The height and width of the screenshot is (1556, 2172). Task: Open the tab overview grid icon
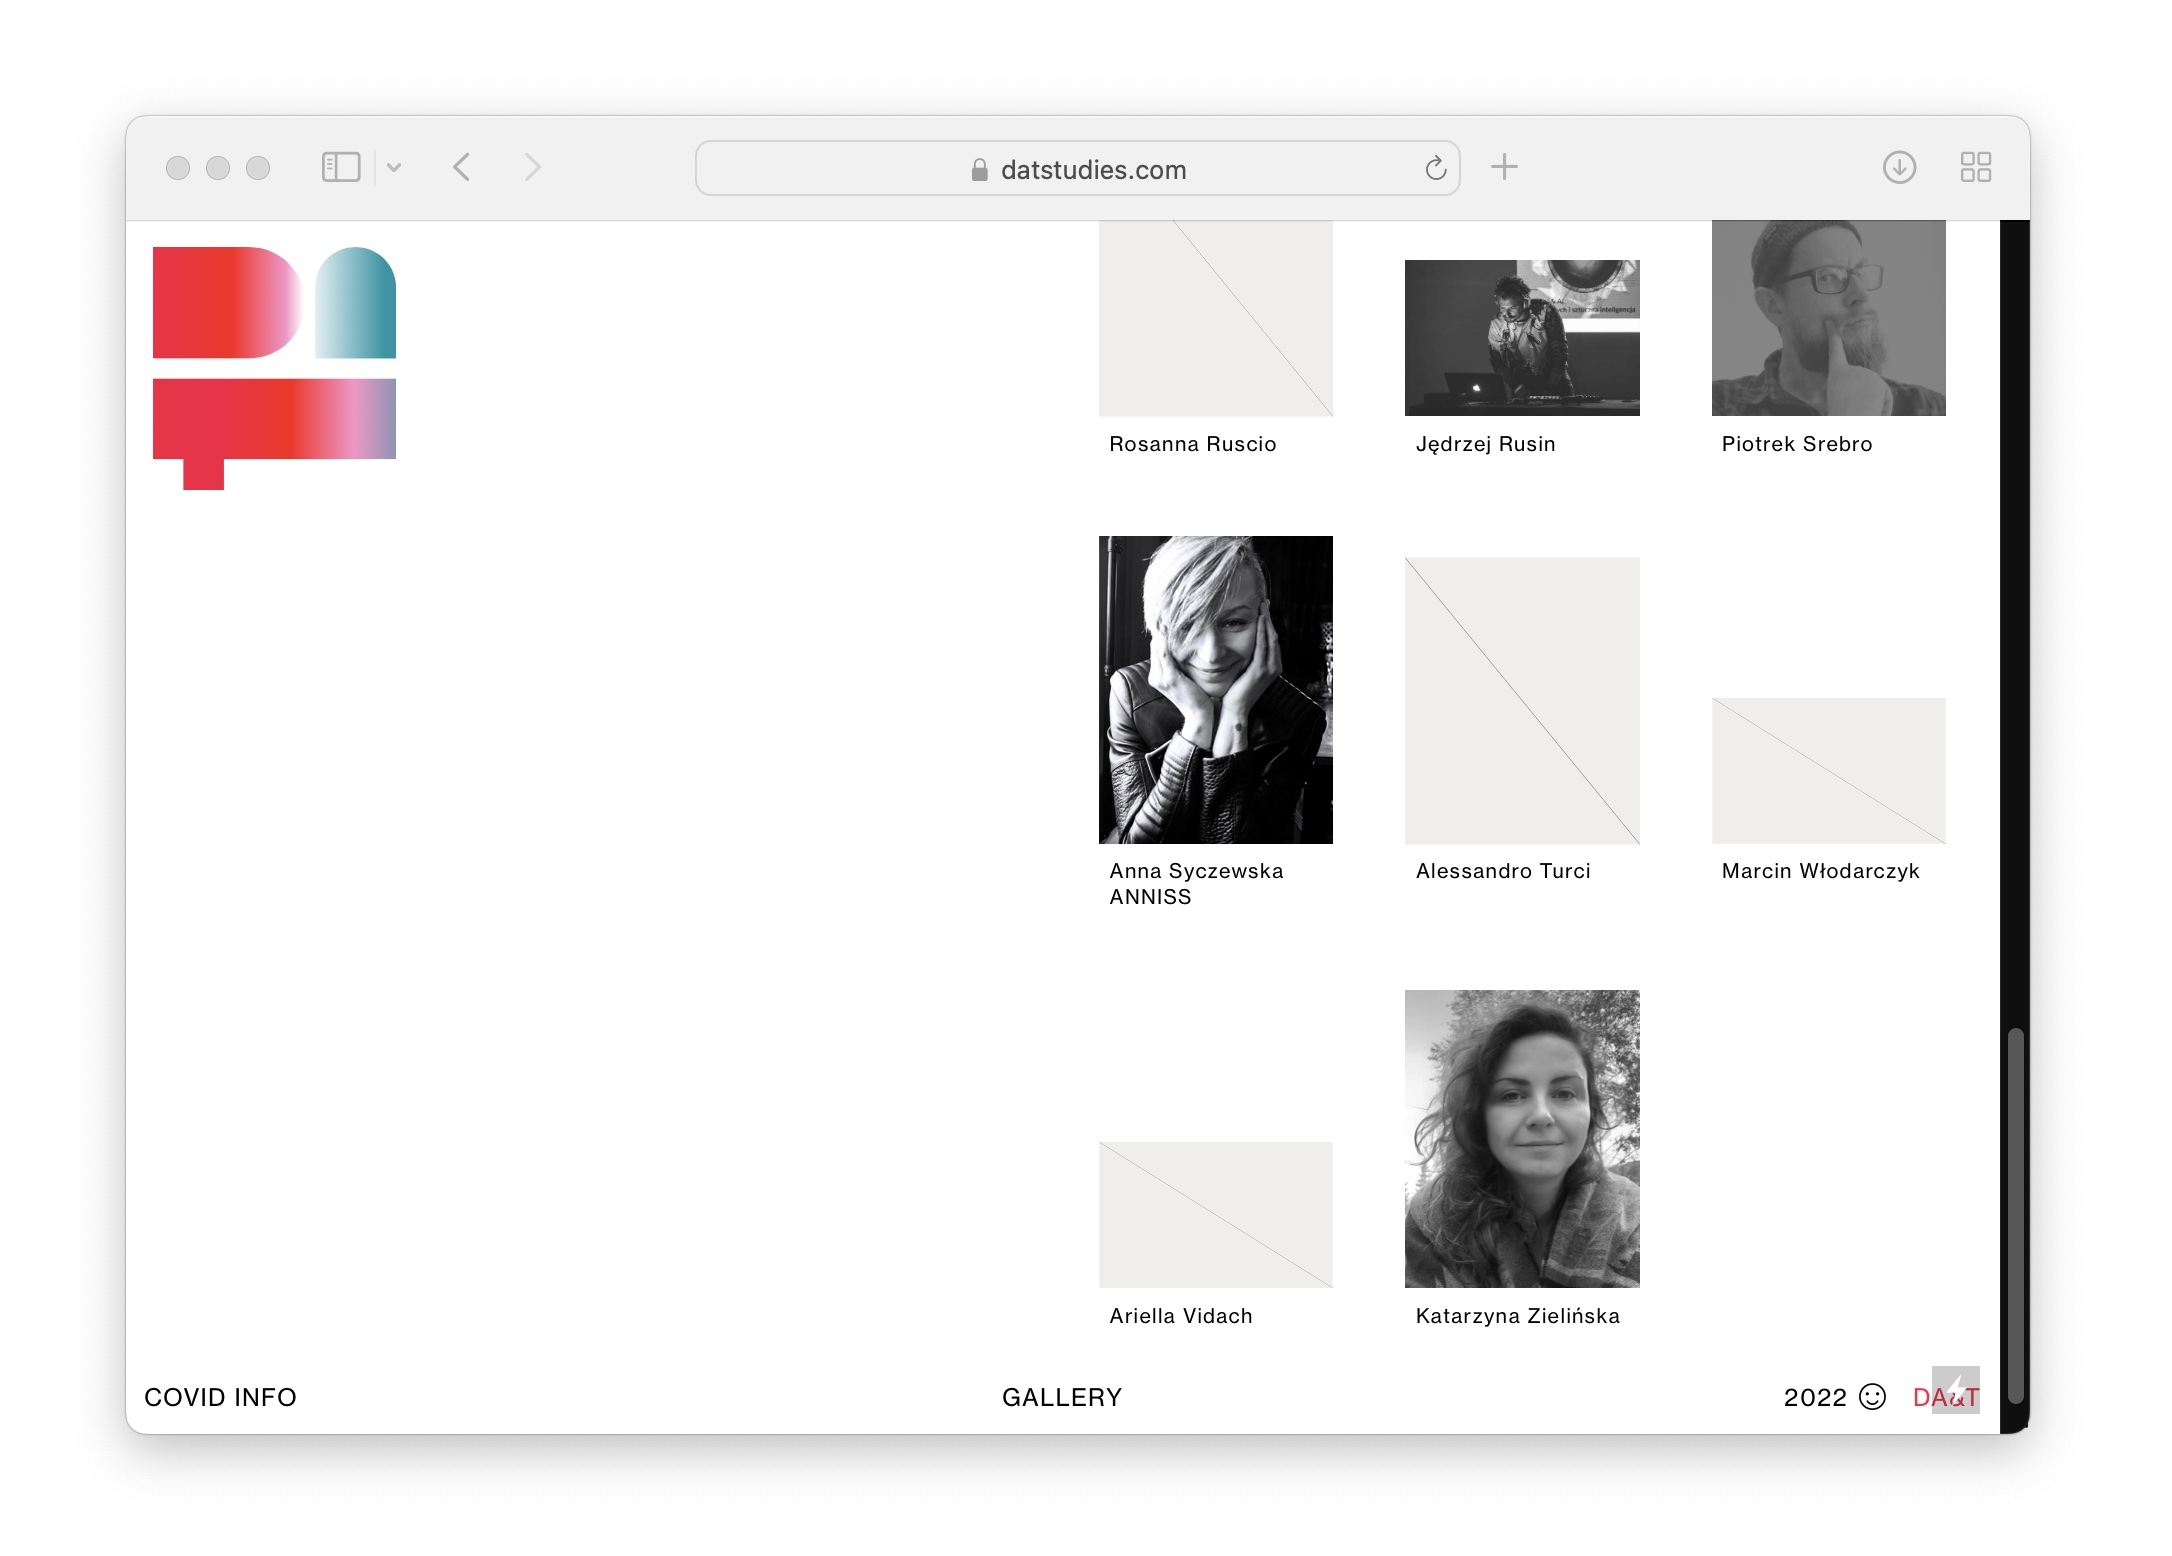1975,167
